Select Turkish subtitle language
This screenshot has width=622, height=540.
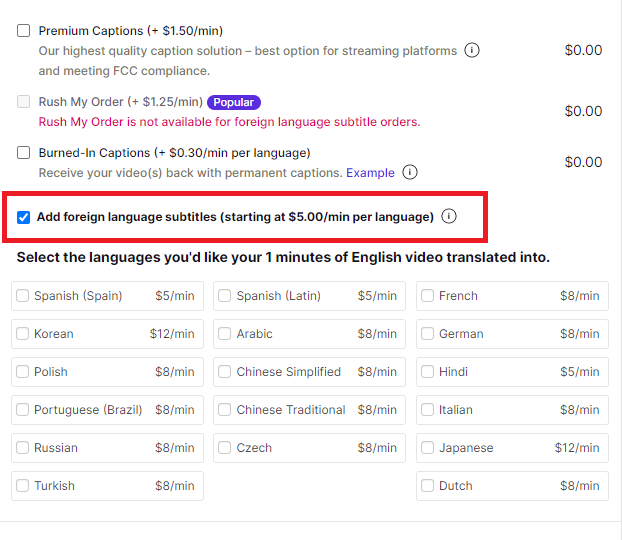23,486
